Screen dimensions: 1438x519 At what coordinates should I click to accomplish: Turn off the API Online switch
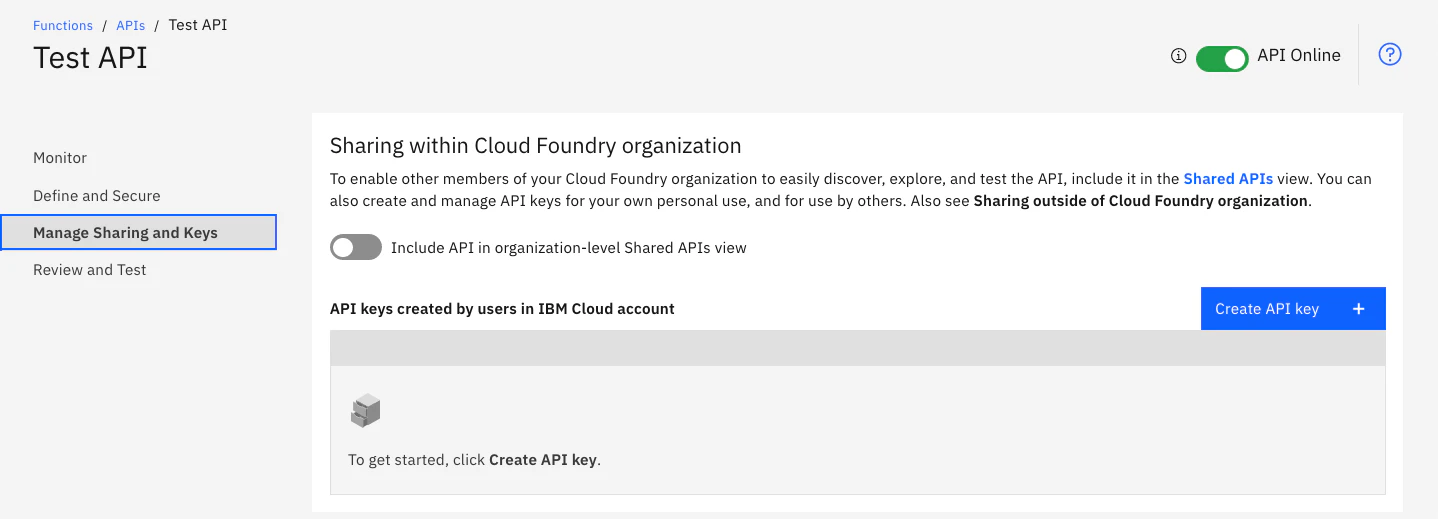(x=1222, y=59)
